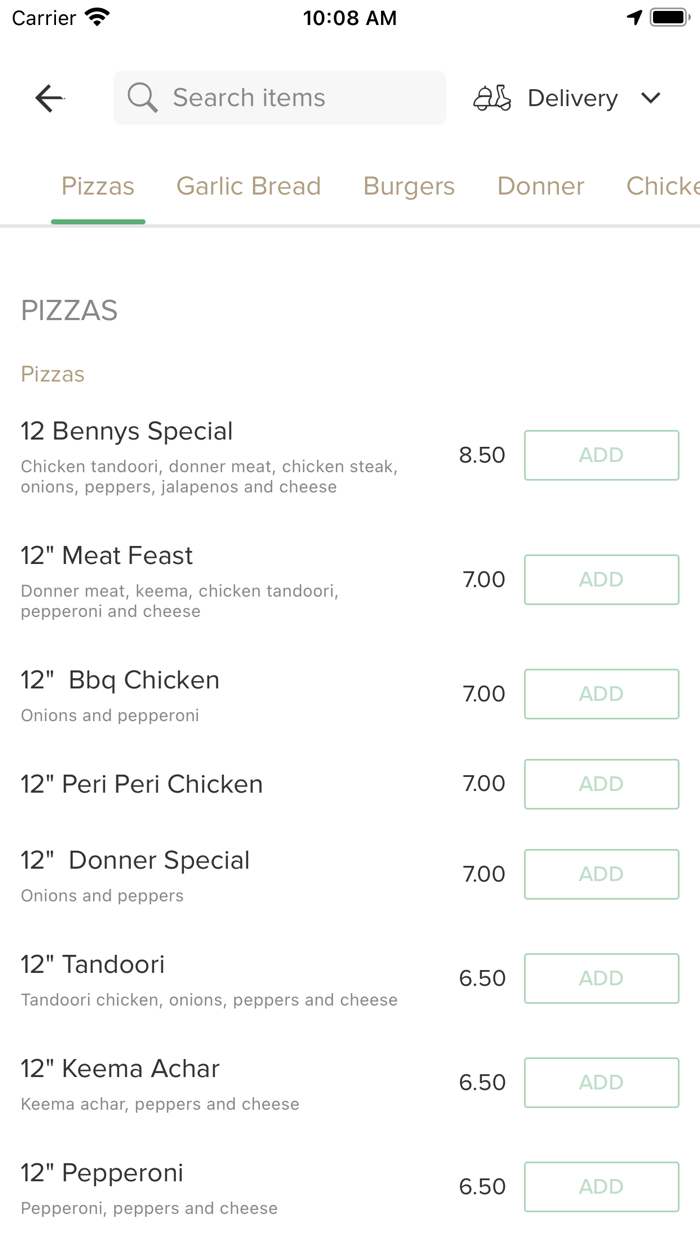Expand the chevron next to Delivery

[x=650, y=98]
